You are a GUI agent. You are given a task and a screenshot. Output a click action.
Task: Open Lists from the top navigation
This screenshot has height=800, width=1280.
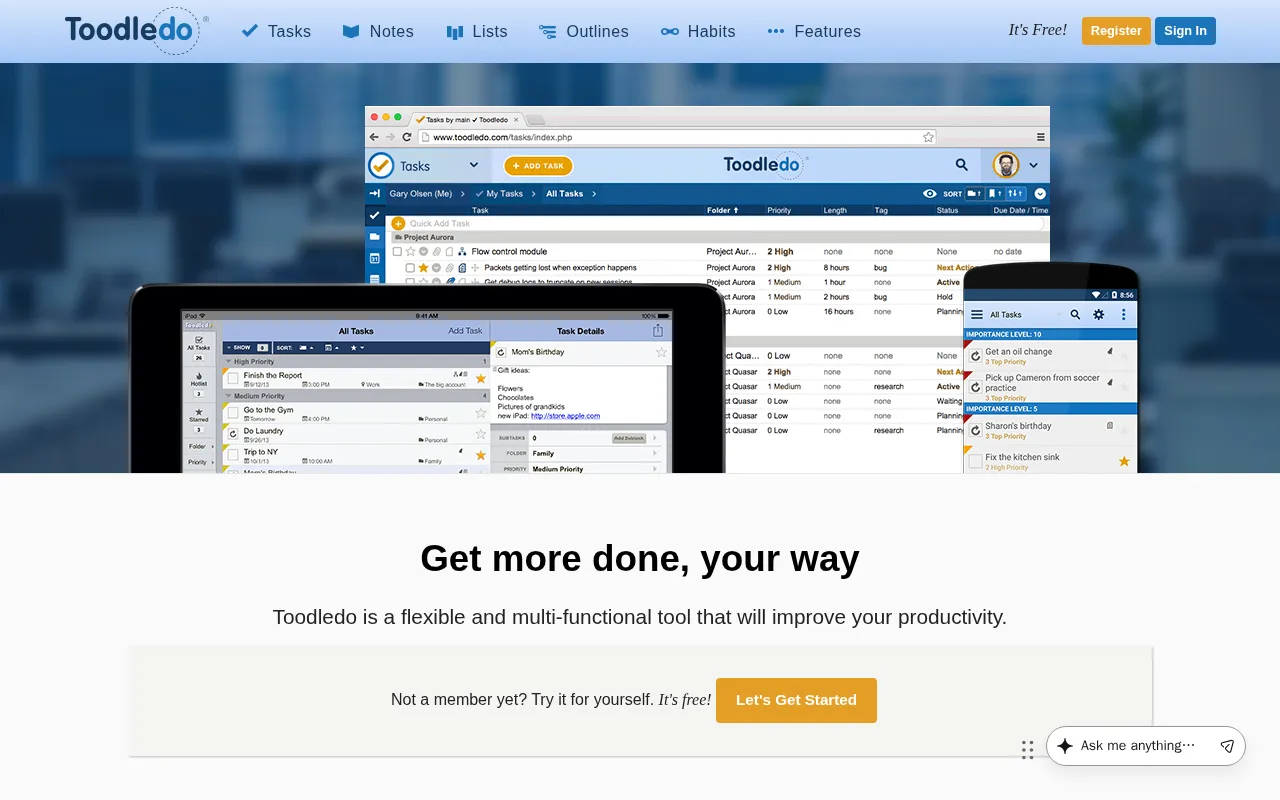[477, 31]
